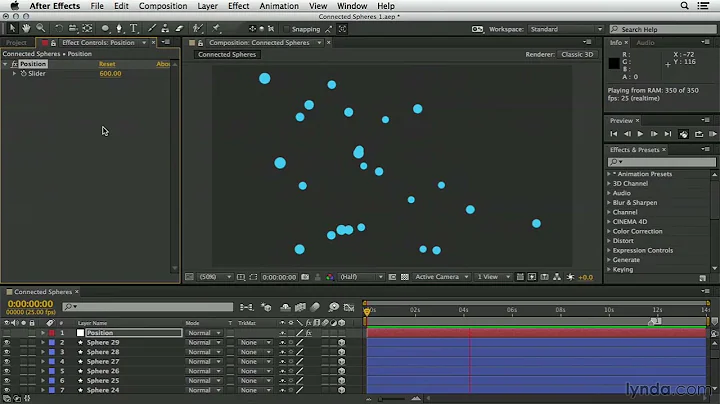
Task: Select the Hand tool
Action: coord(26,28)
